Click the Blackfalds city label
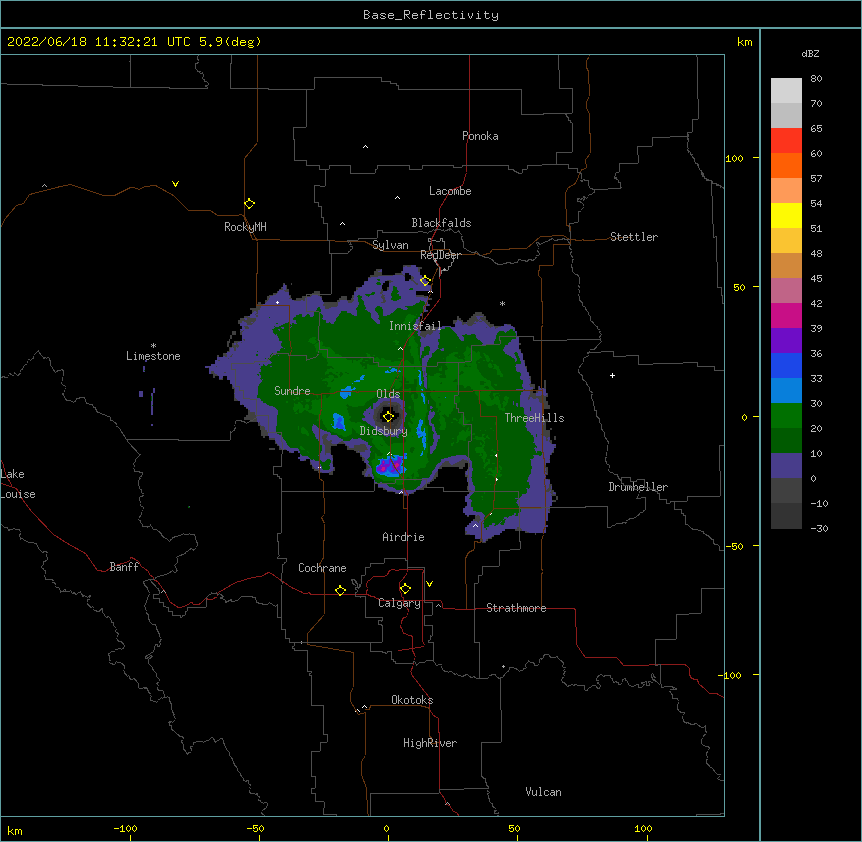 click(x=441, y=223)
